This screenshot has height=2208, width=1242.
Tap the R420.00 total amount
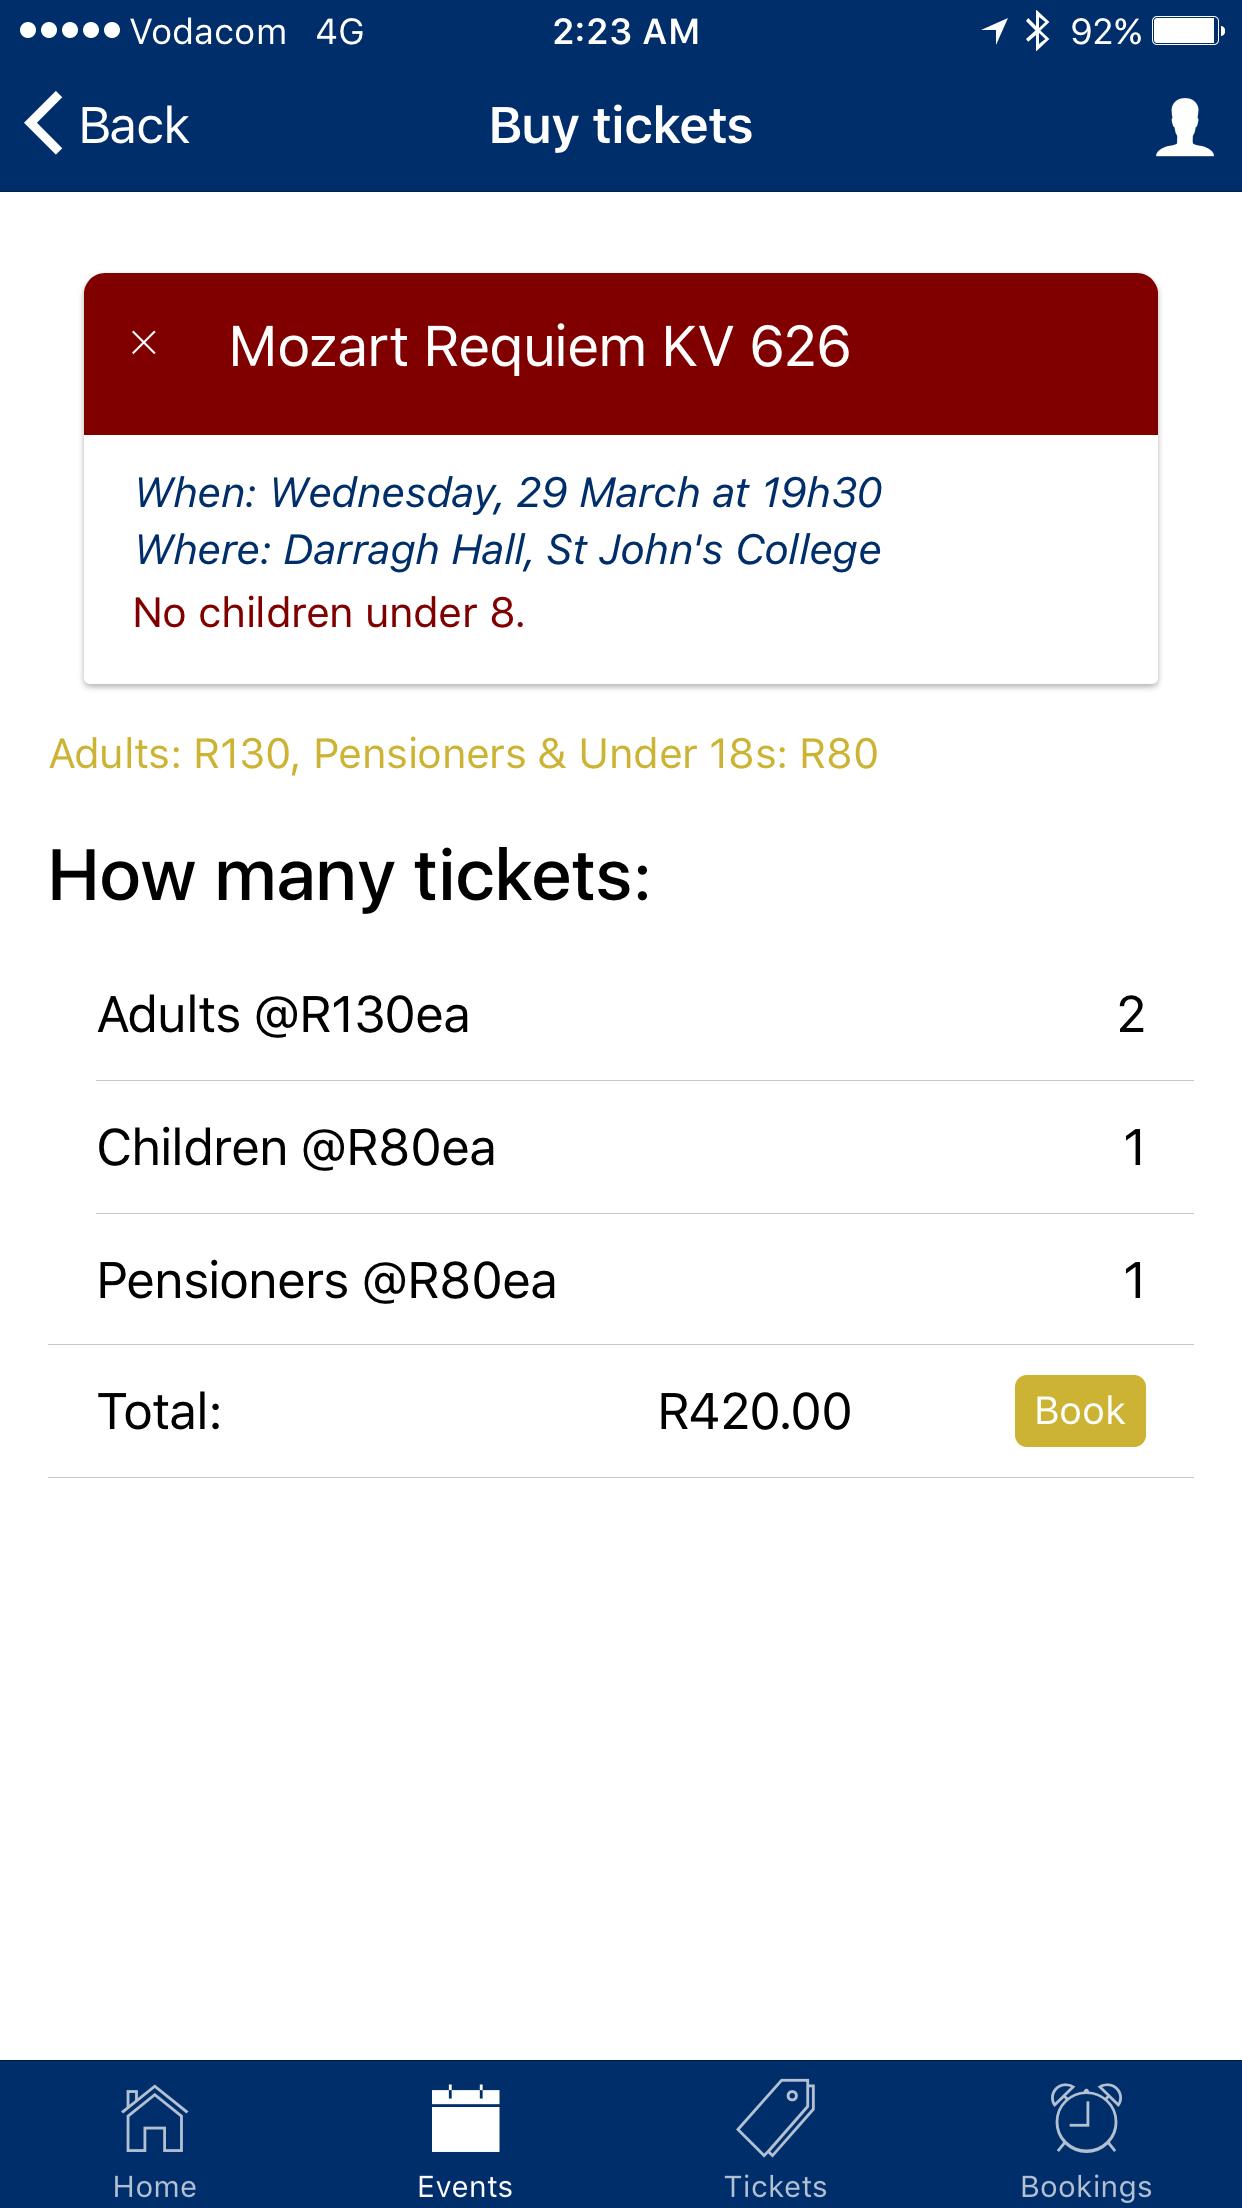754,1412
